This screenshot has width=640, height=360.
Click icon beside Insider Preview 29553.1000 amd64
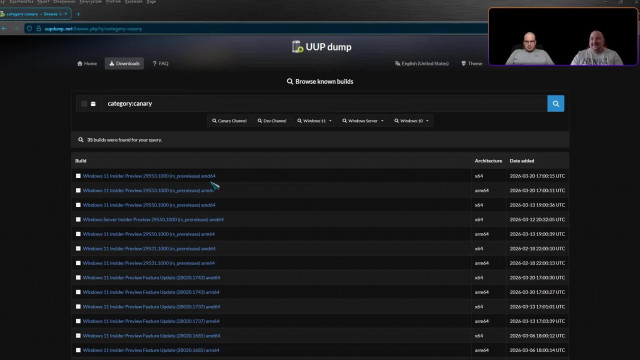click(78, 176)
